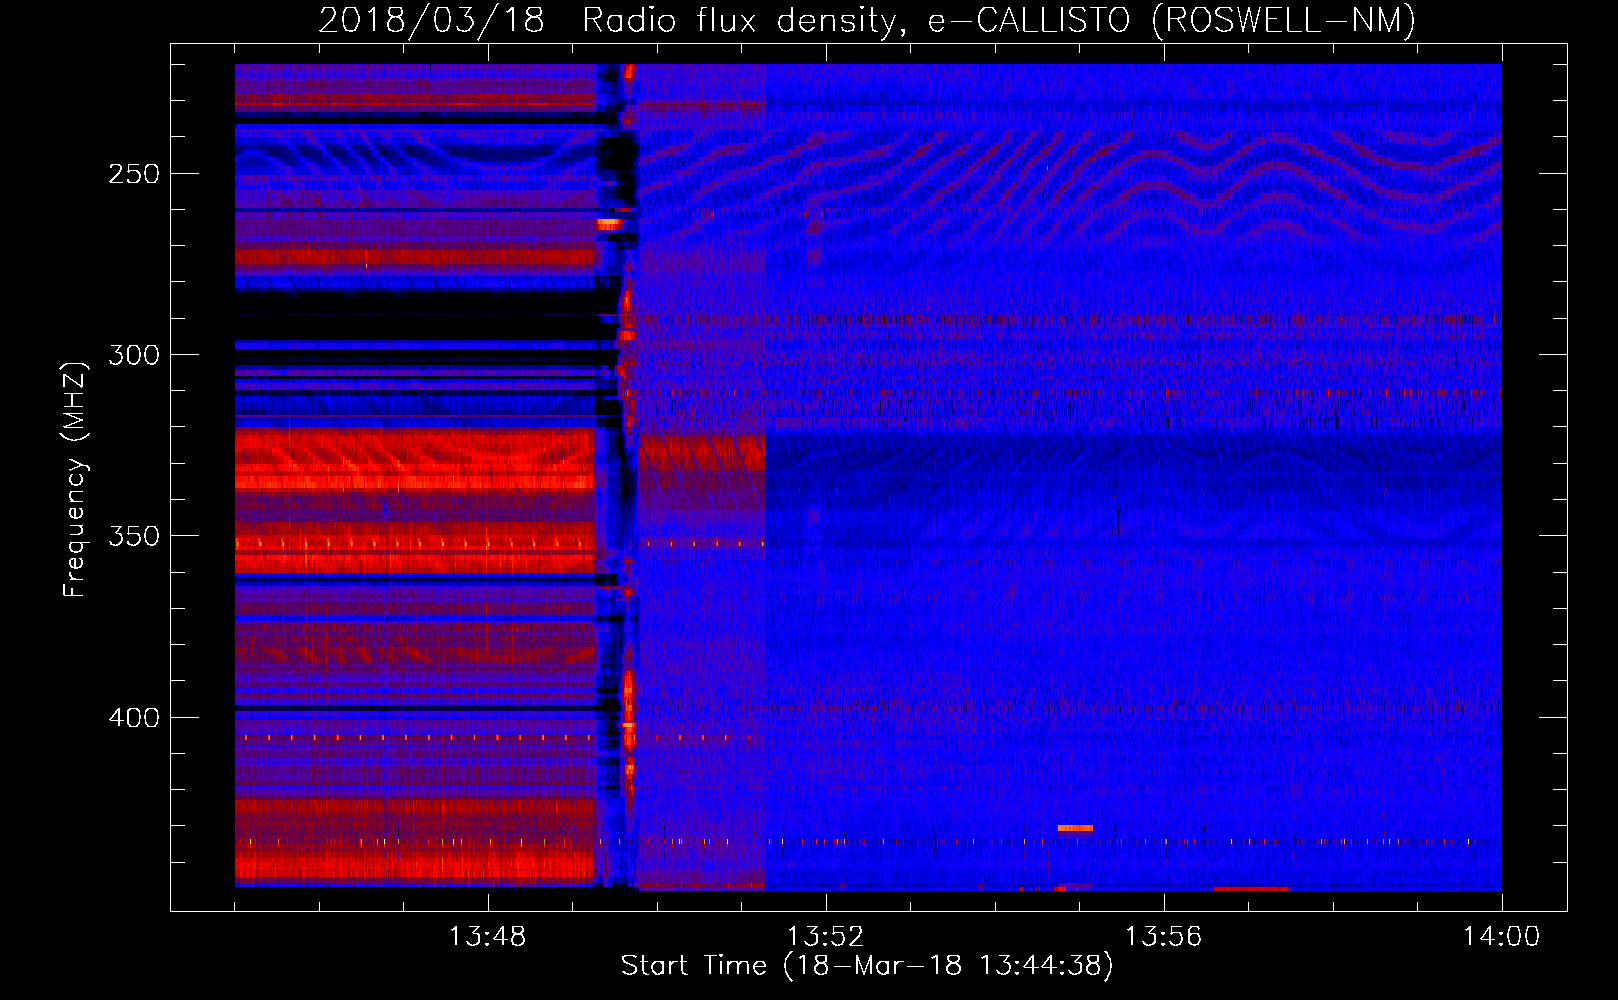
Task: Click the 'Start Time (18-Mar-18 13:44:38)' label
Action: [x=867, y=966]
